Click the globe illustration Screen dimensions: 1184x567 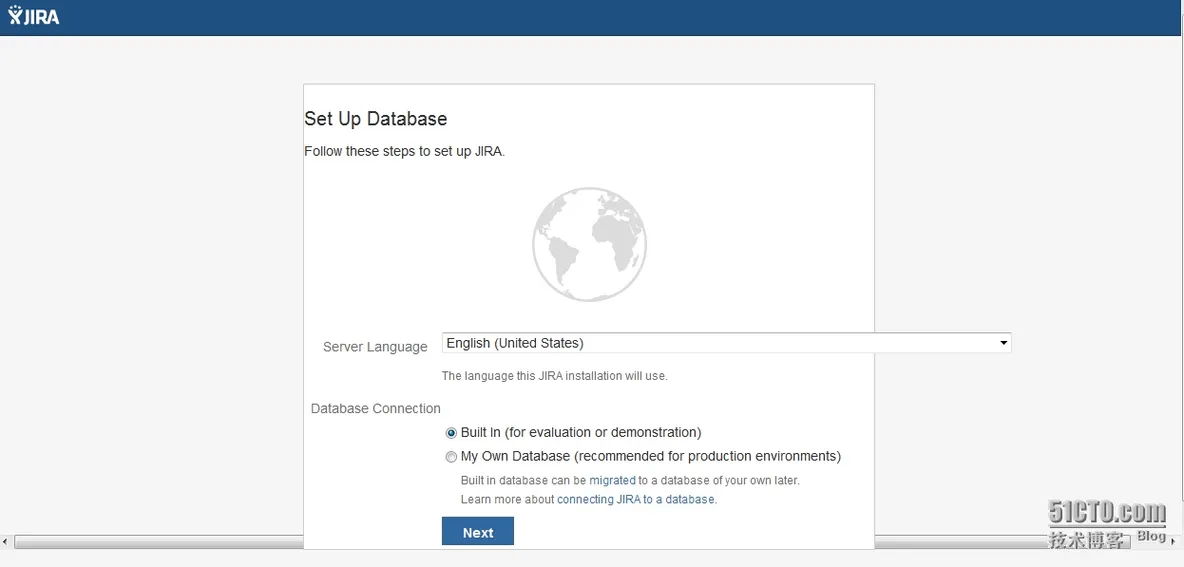point(589,245)
